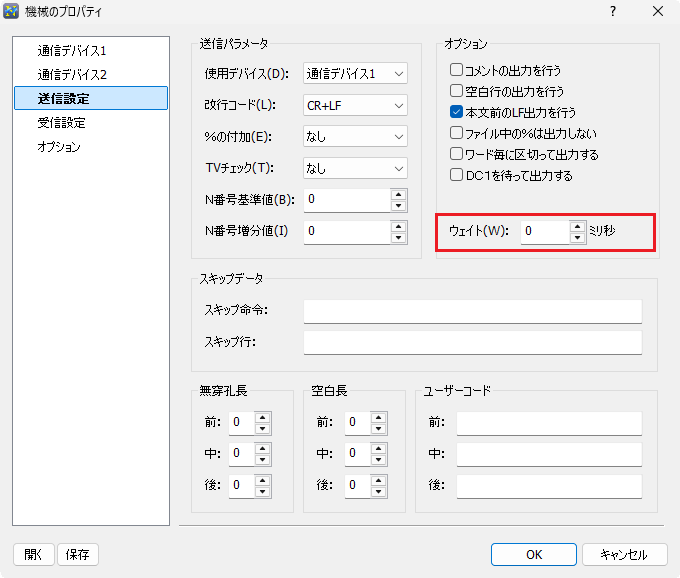Click the ユーザーコード 前 input field

[x=549, y=423]
